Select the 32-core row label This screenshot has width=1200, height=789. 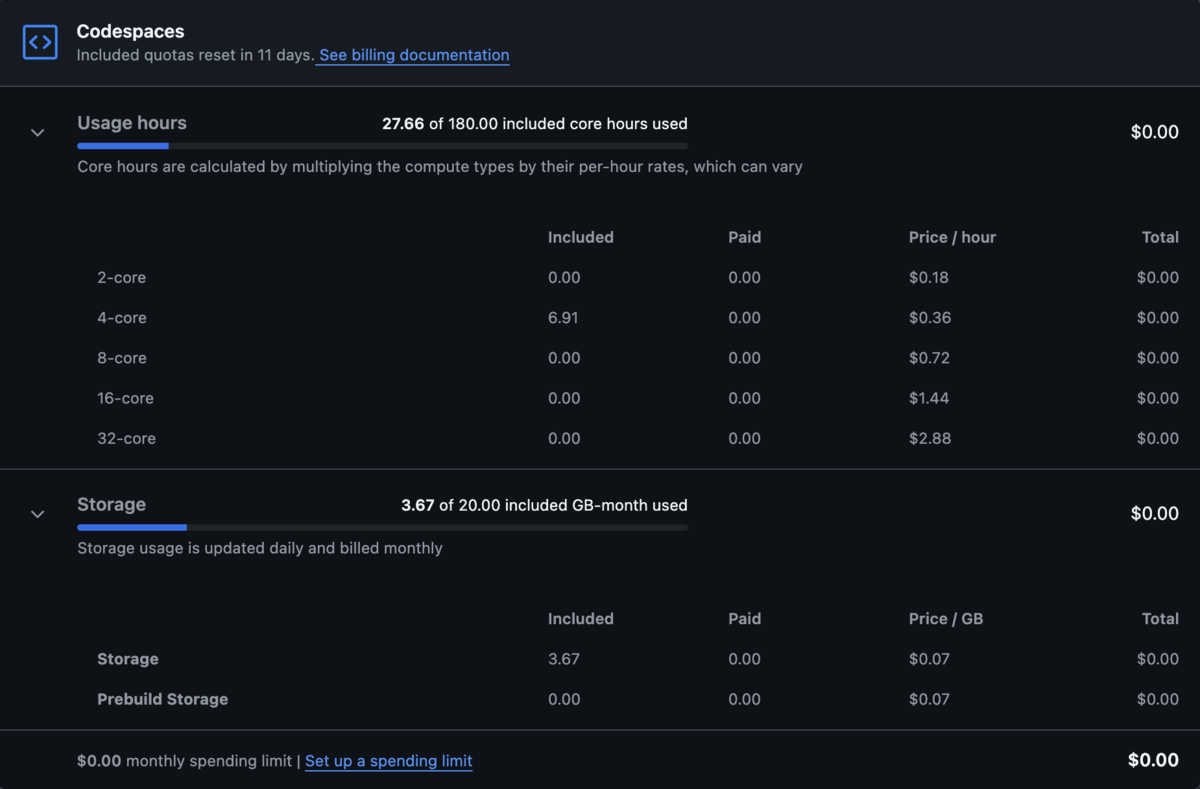point(126,438)
